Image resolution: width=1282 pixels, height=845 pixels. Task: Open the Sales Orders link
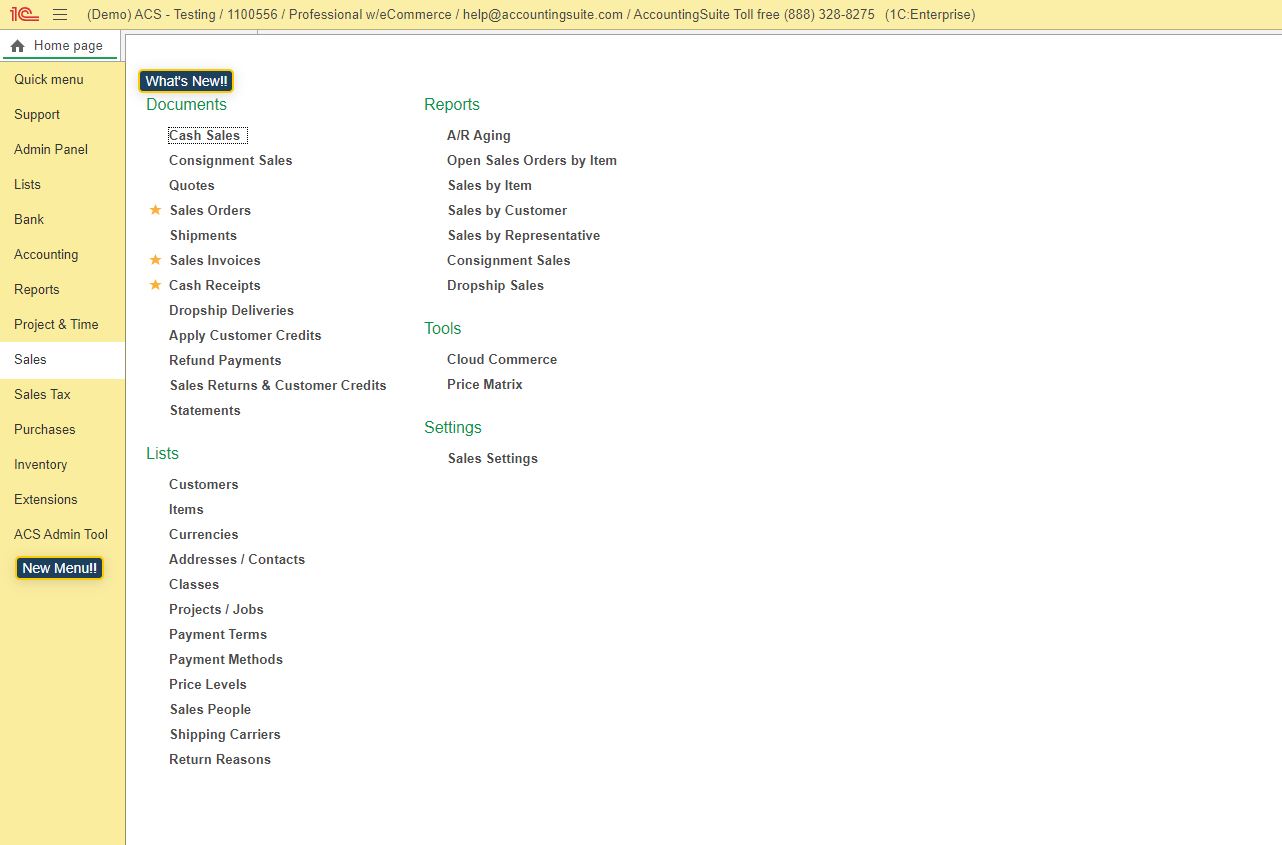[x=210, y=211]
